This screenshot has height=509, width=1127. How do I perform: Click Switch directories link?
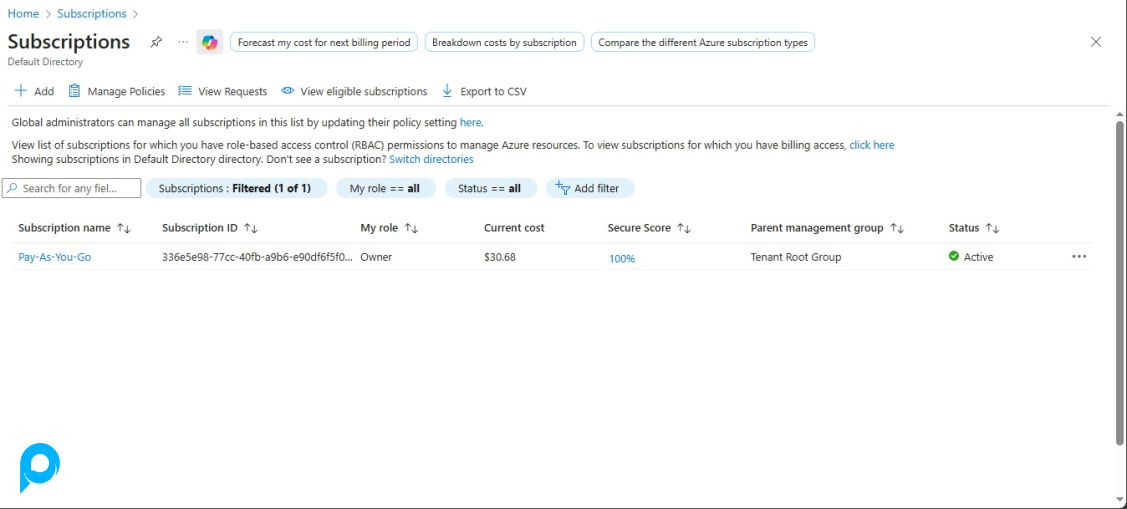431,159
